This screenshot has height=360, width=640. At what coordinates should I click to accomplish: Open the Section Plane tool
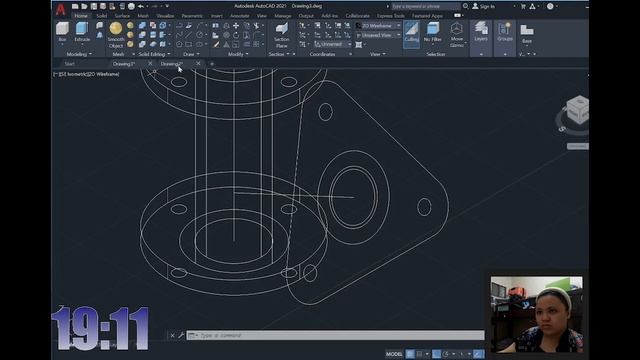coord(282,35)
